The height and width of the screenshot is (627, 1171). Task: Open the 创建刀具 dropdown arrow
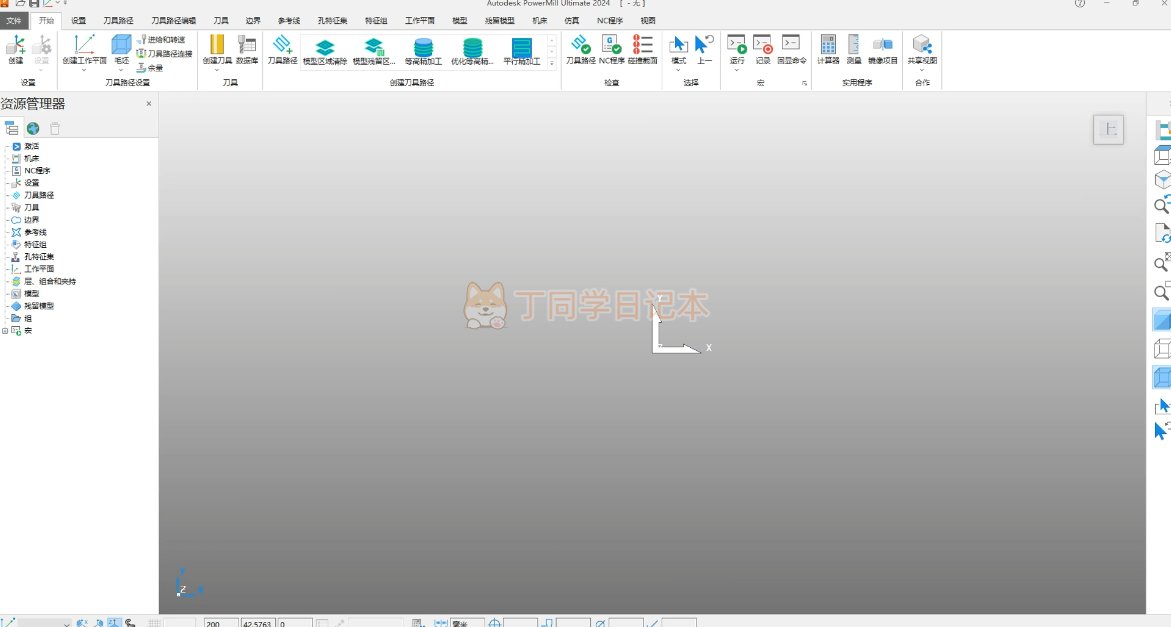[217, 70]
